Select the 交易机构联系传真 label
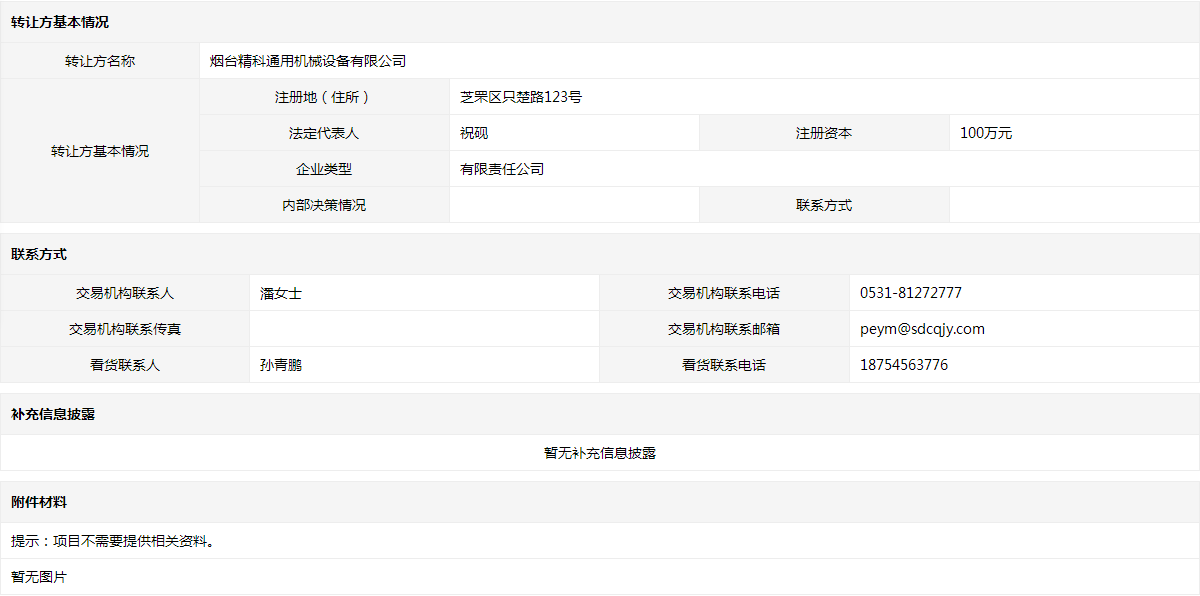1200x596 pixels. 125,329
